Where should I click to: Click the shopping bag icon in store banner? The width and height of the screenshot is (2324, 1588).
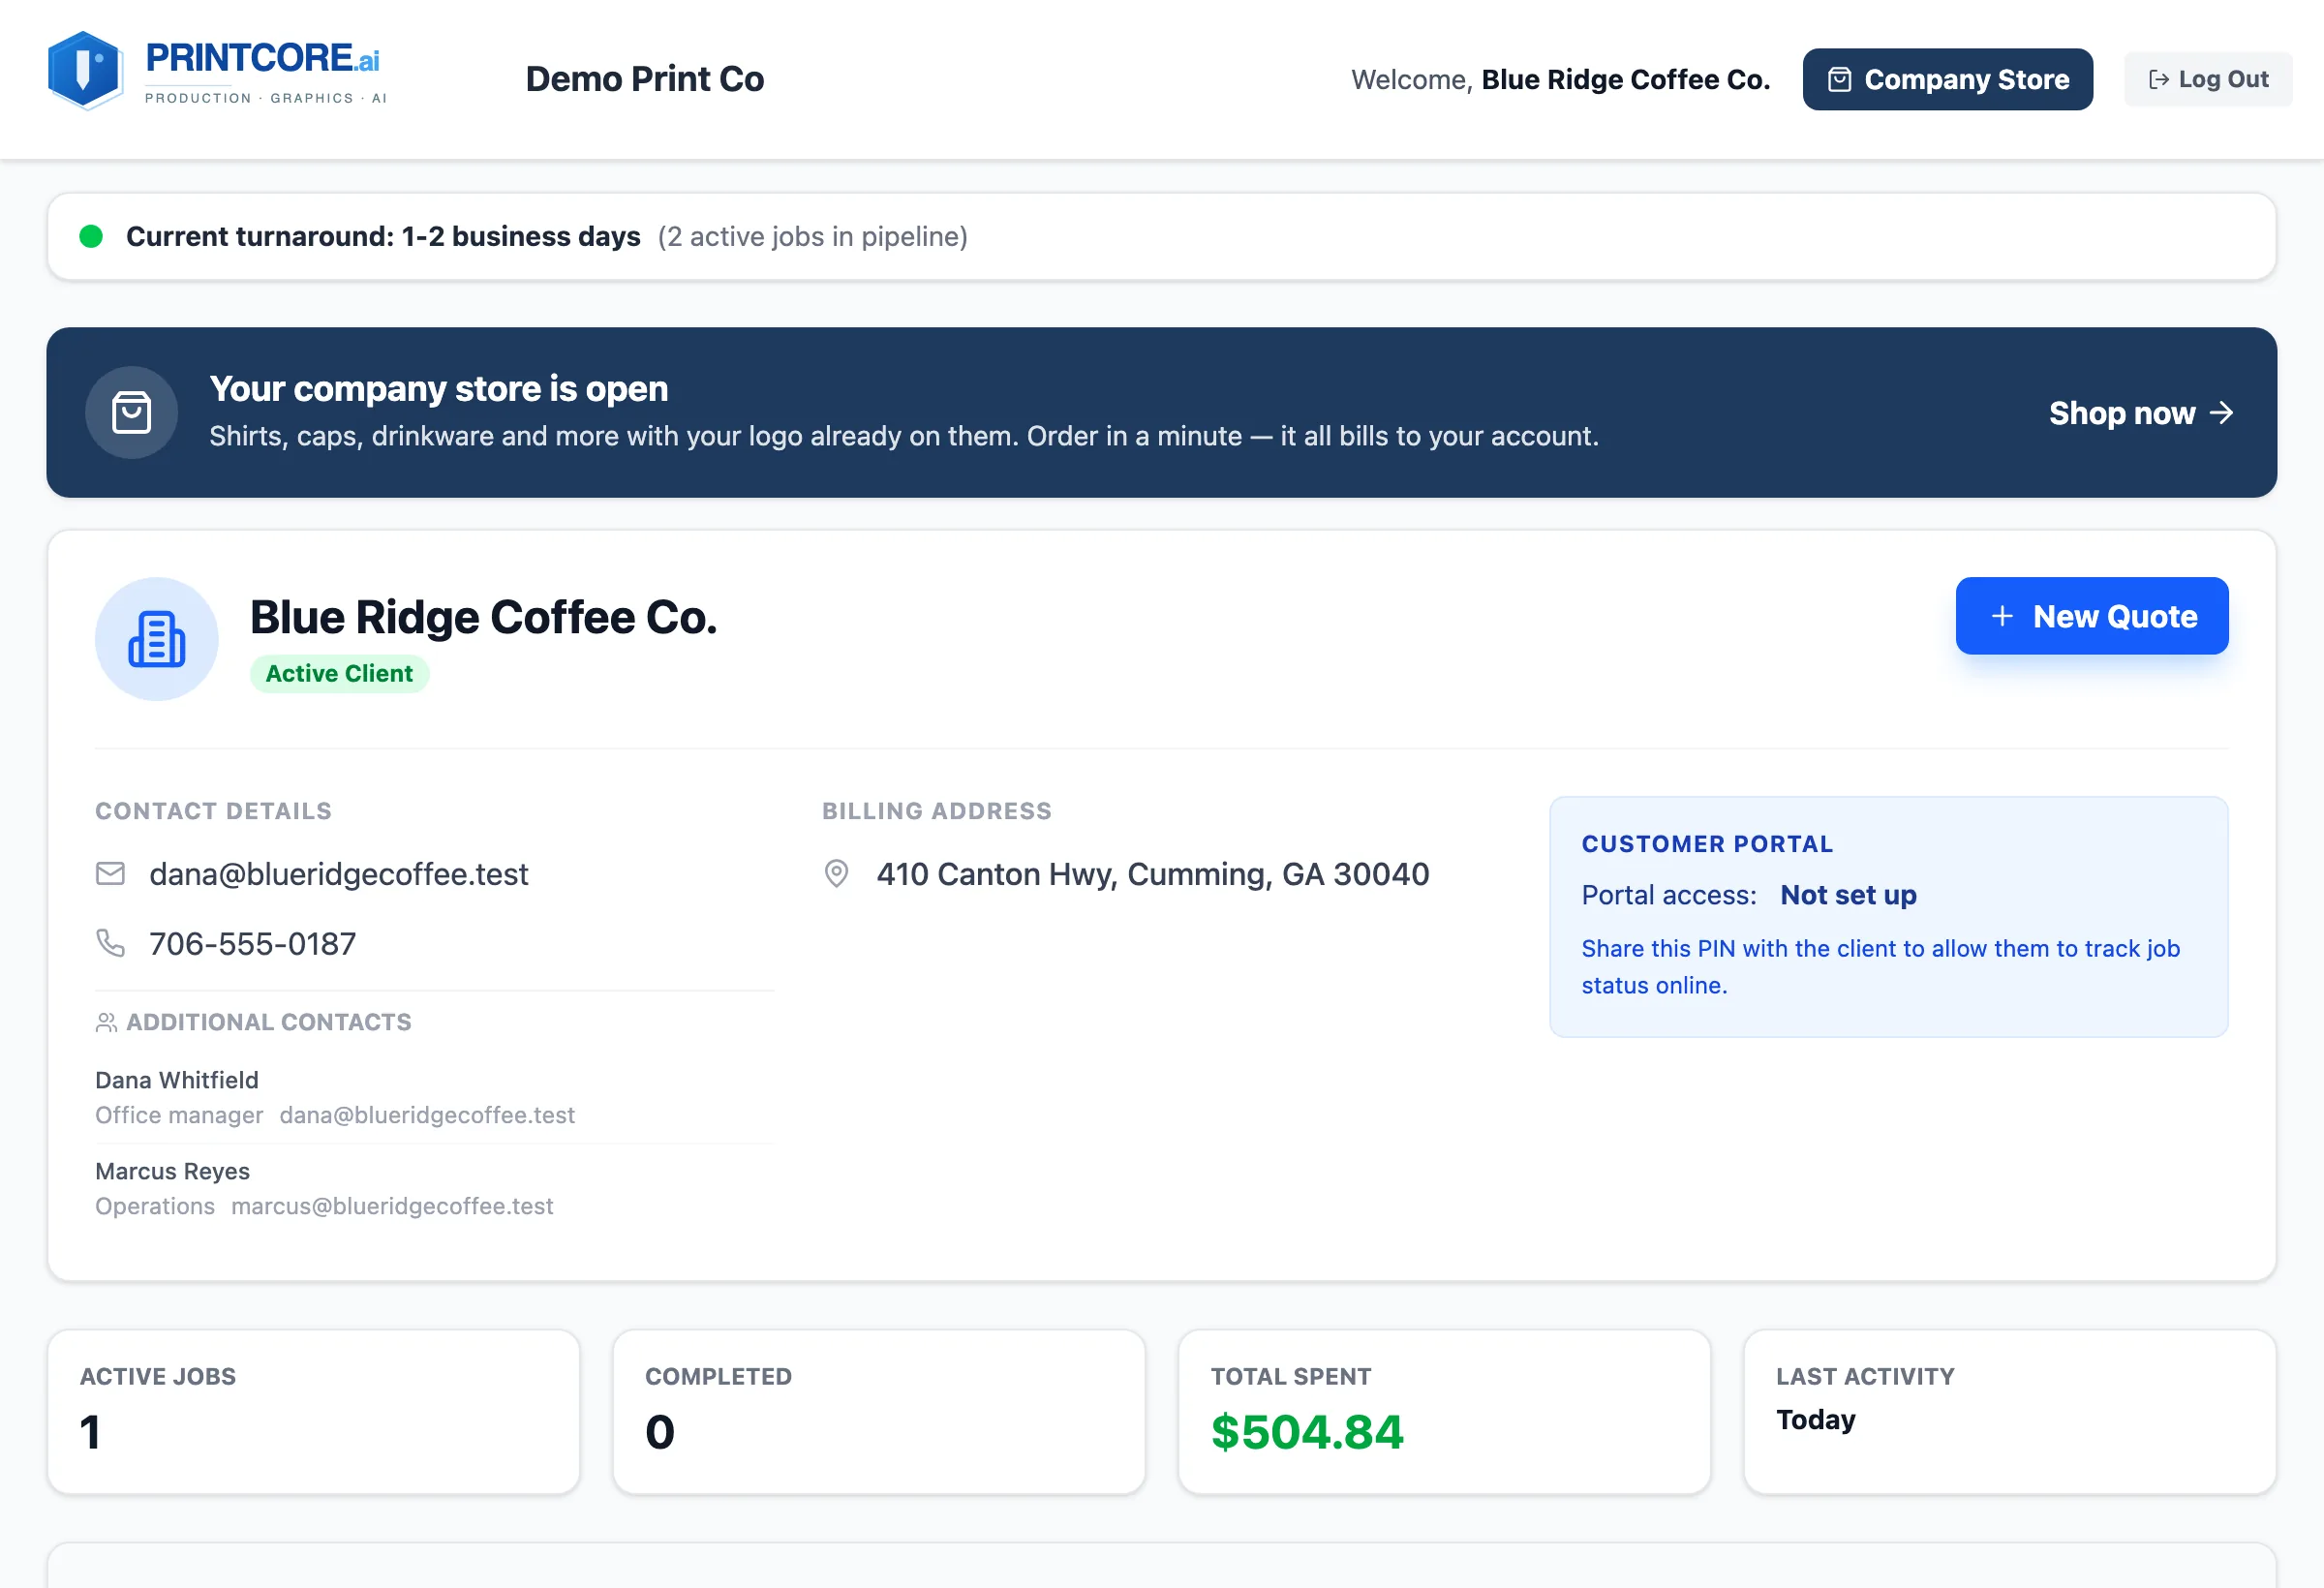click(131, 413)
